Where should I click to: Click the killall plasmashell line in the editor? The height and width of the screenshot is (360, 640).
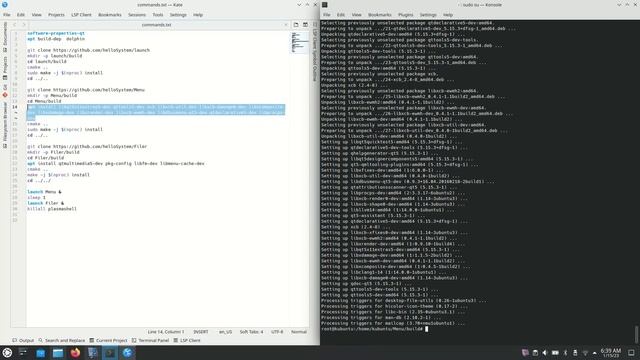coord(52,209)
